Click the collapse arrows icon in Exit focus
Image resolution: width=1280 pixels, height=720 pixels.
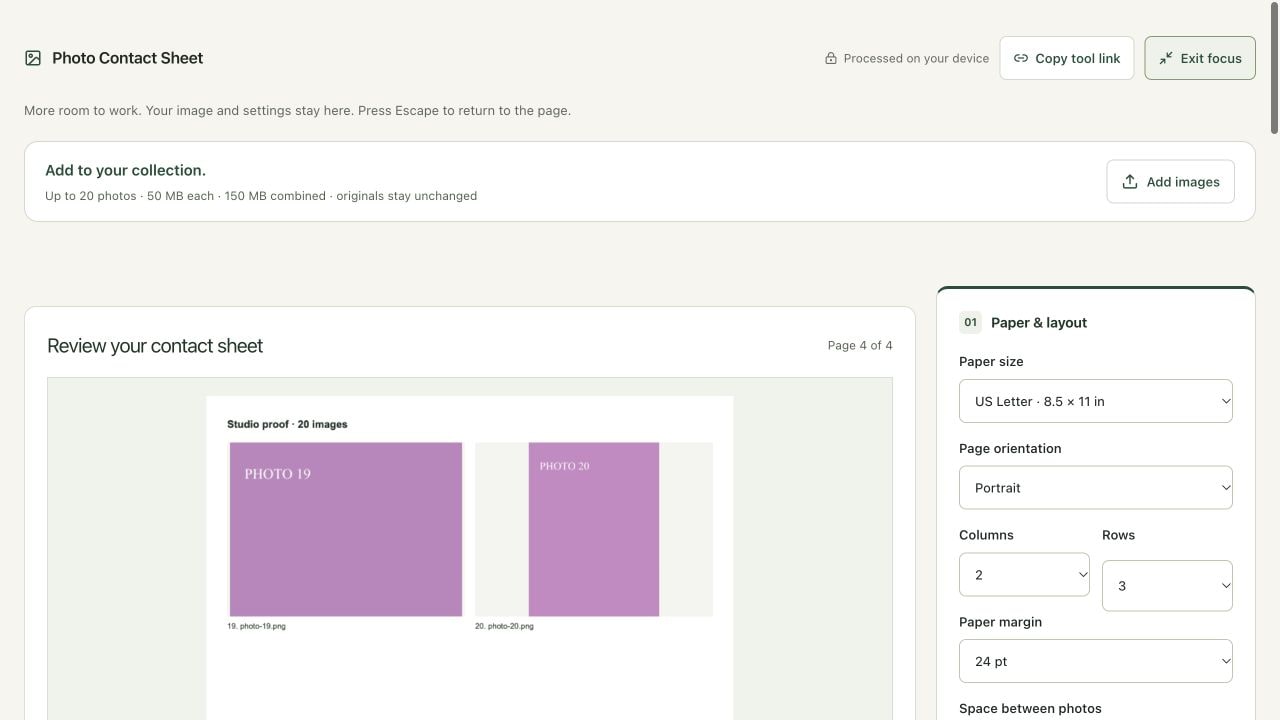click(x=1166, y=58)
